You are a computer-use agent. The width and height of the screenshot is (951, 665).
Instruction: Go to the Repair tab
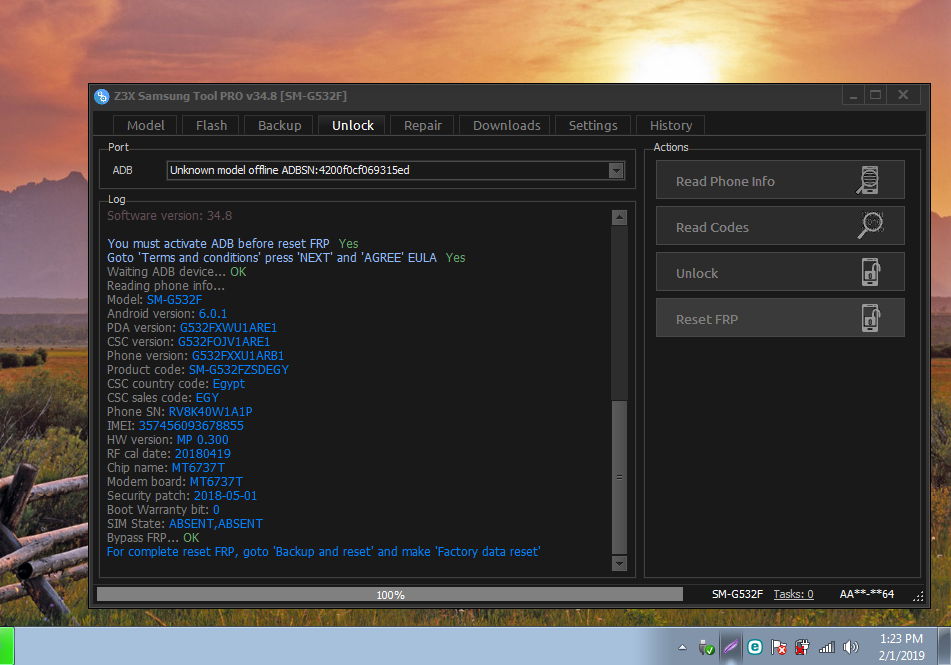[422, 125]
